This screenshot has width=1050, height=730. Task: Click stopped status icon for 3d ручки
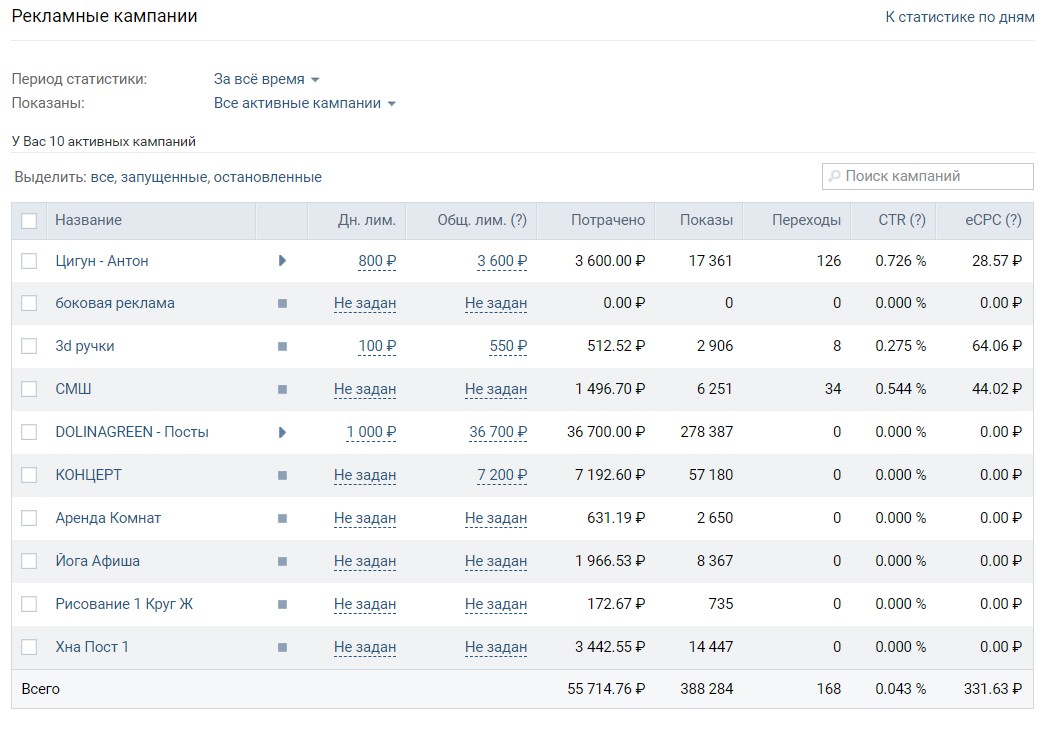point(282,347)
